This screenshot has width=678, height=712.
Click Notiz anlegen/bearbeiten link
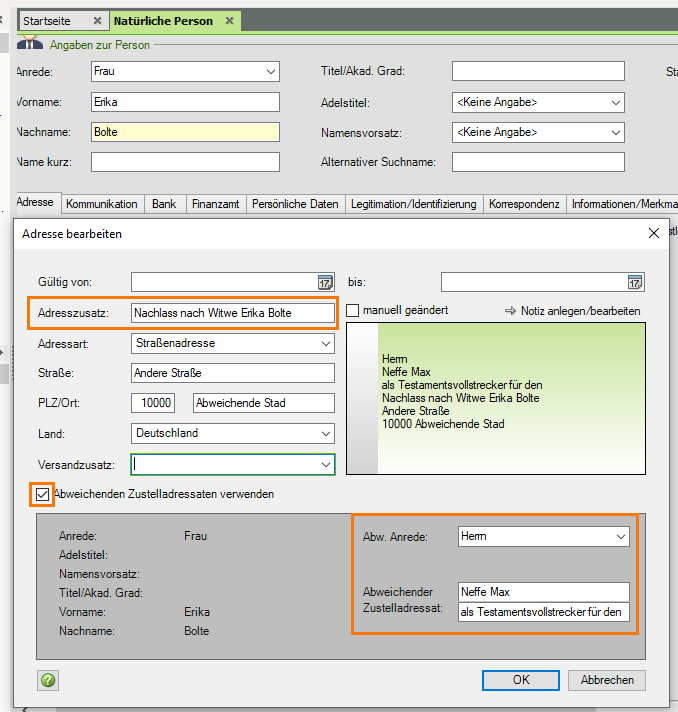click(x=573, y=311)
